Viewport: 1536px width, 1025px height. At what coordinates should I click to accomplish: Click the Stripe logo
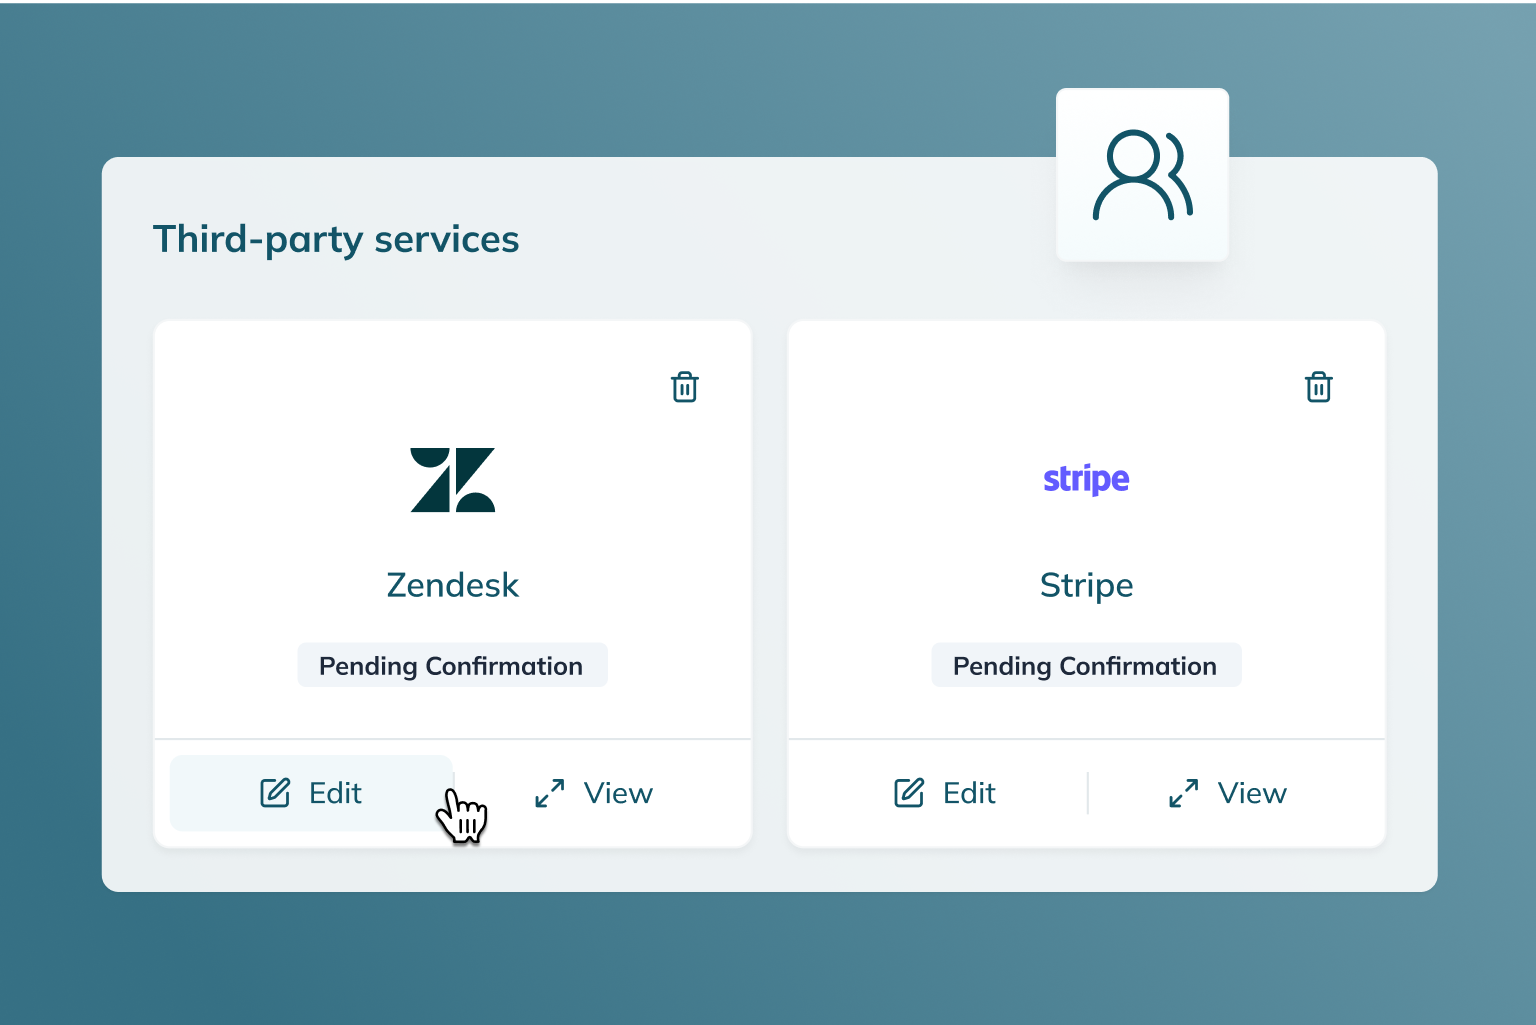[1086, 480]
